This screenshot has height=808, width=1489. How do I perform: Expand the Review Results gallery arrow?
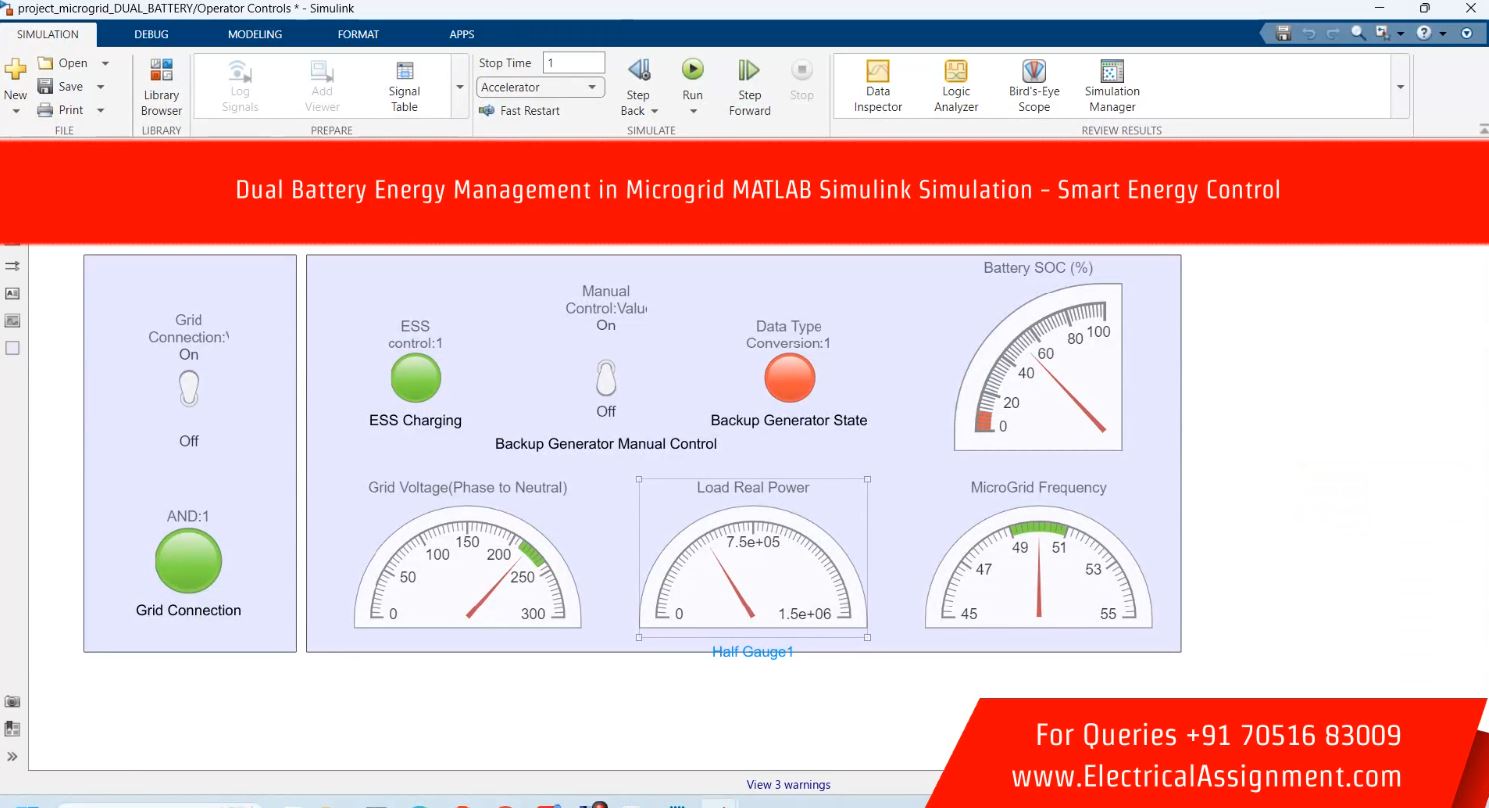click(1400, 87)
